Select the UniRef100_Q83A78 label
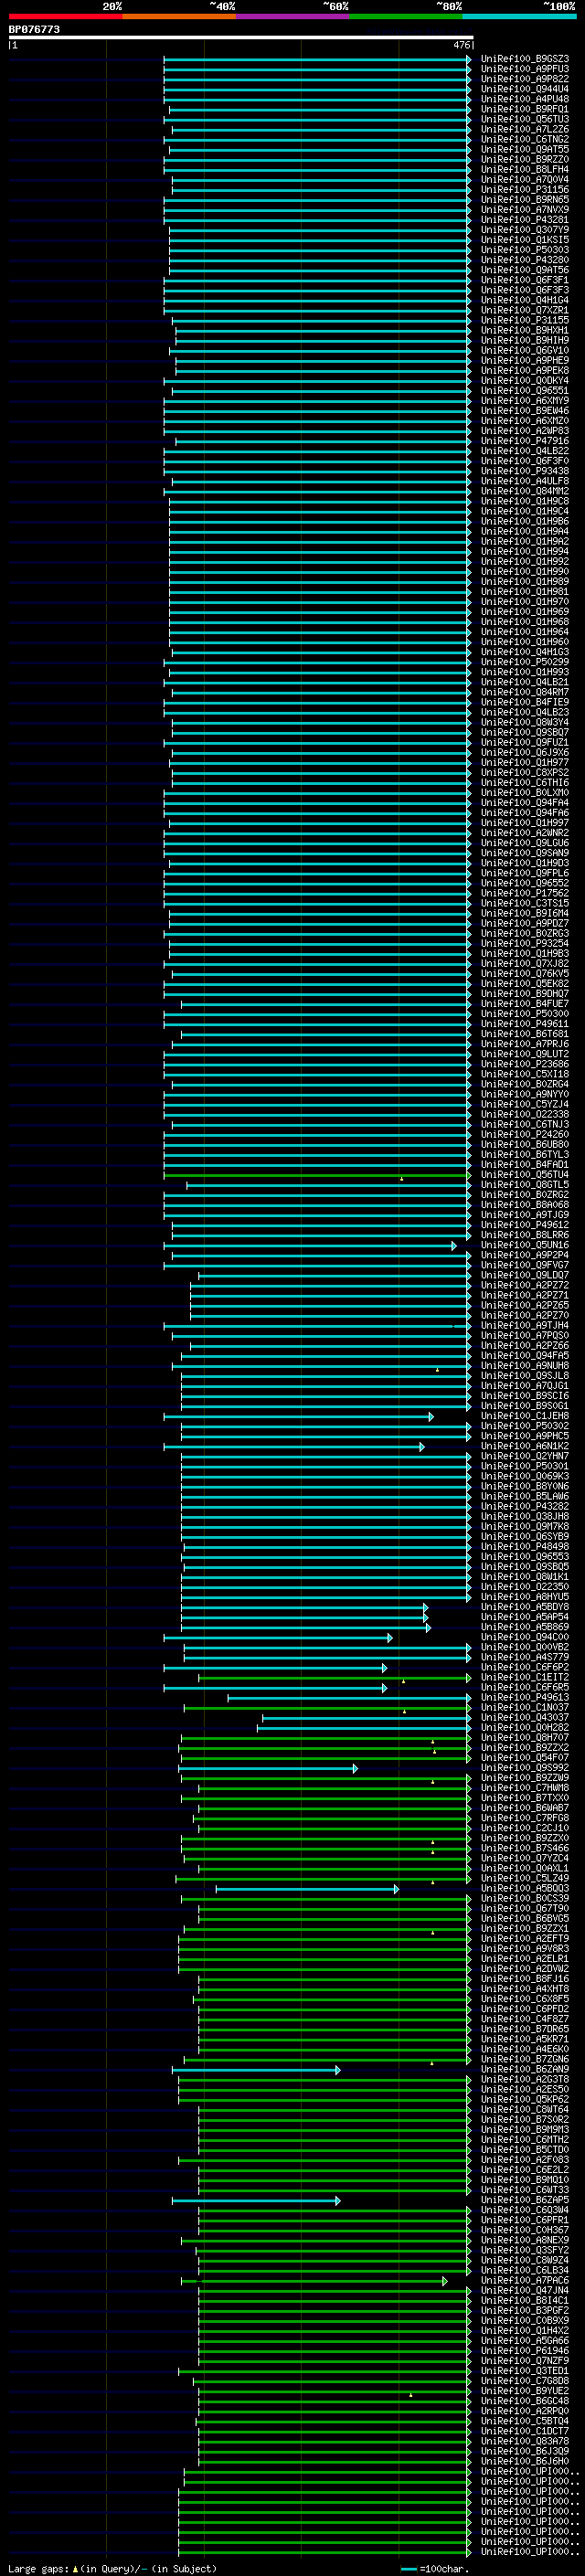Image resolution: width=585 pixels, height=2576 pixels. 525,2441
